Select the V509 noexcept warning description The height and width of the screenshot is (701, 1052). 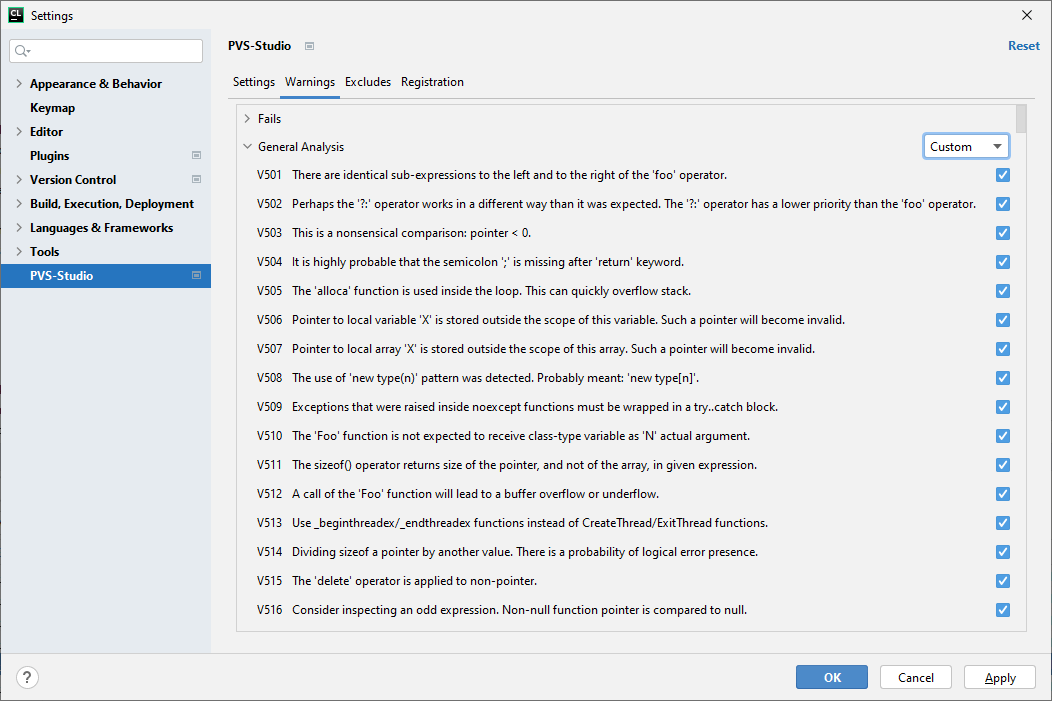point(535,407)
